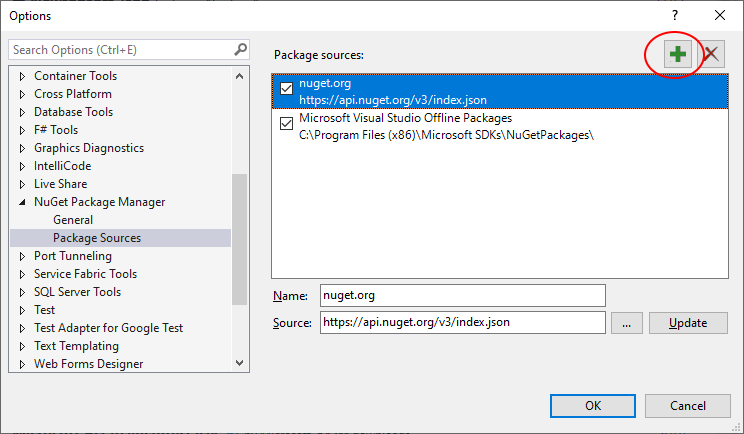Focus the Search Options box
Viewport: 744px width, 434px height.
tap(120, 49)
